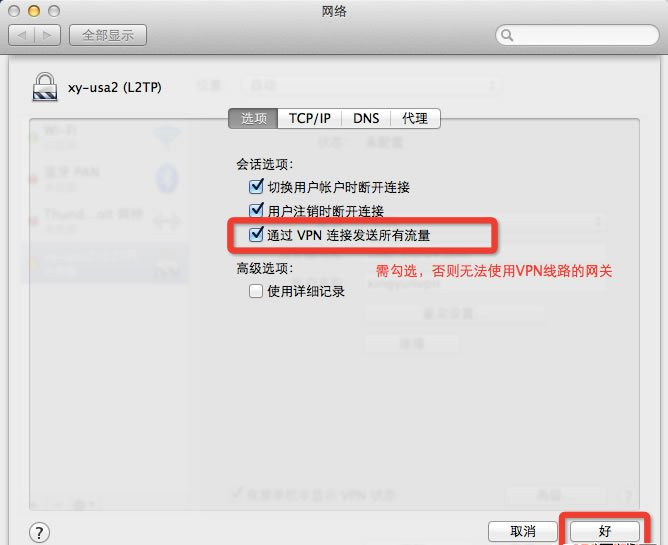Toggle 通过 VPN 连接发送所有流量 checkbox
668x545 pixels.
256,234
